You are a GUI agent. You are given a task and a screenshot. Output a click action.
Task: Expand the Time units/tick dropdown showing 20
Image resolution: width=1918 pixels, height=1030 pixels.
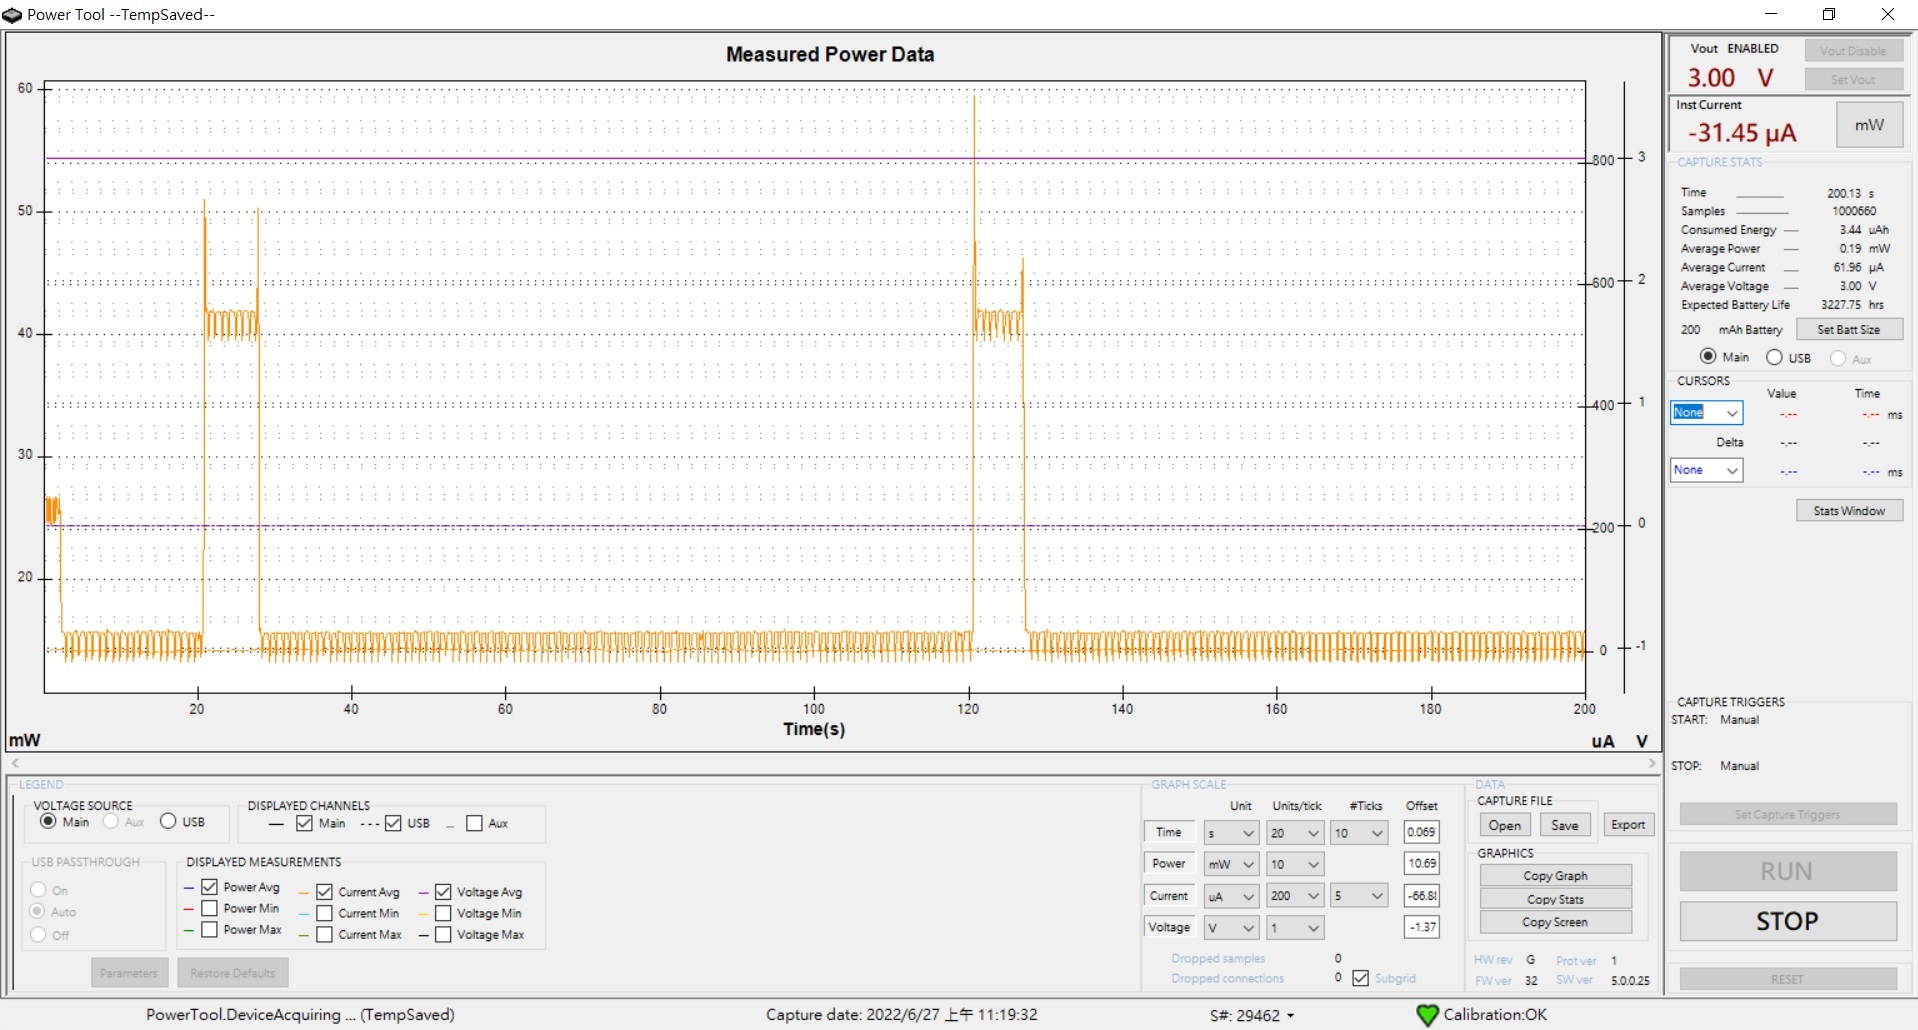click(x=1295, y=833)
